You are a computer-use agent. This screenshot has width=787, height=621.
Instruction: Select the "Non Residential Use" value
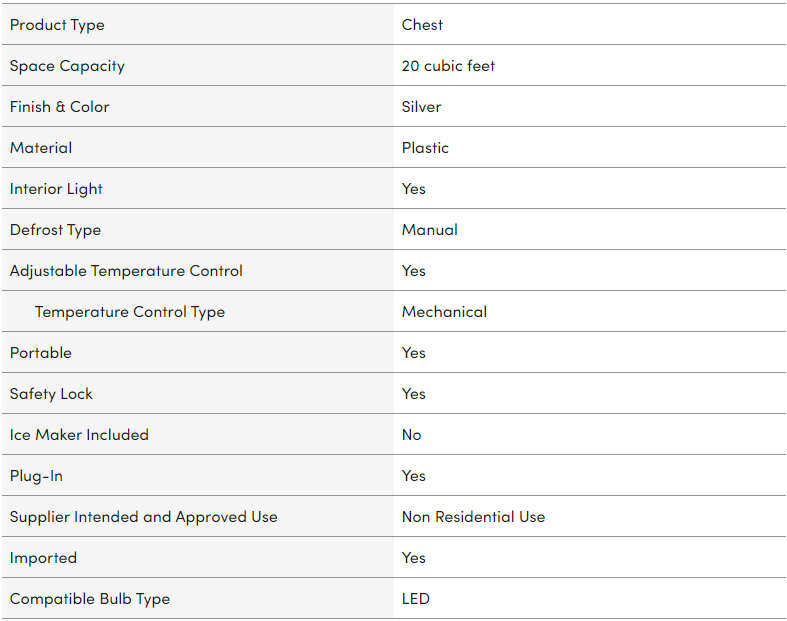(473, 517)
